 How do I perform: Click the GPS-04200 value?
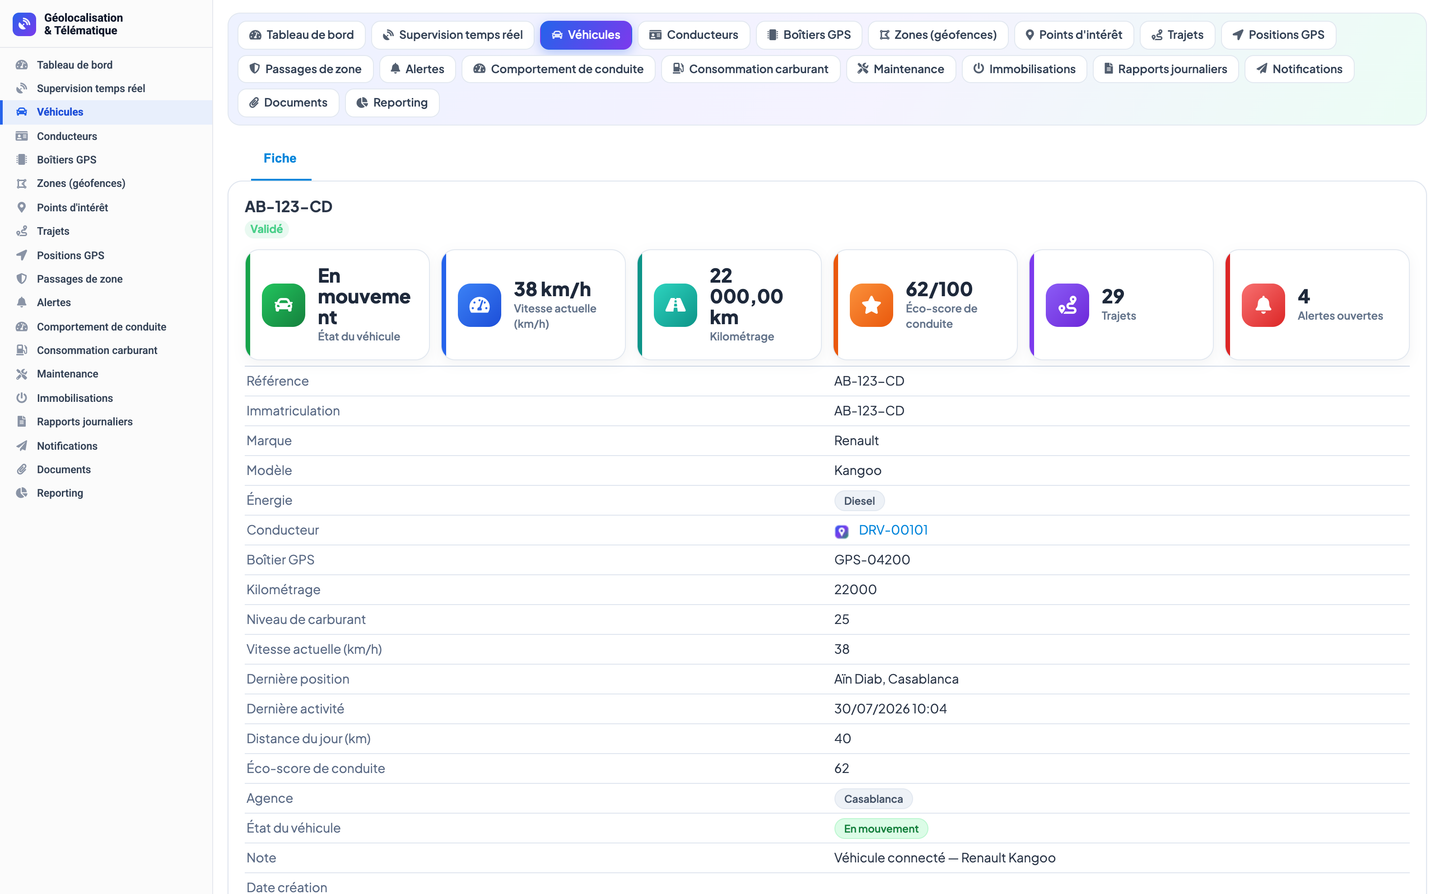click(x=872, y=560)
